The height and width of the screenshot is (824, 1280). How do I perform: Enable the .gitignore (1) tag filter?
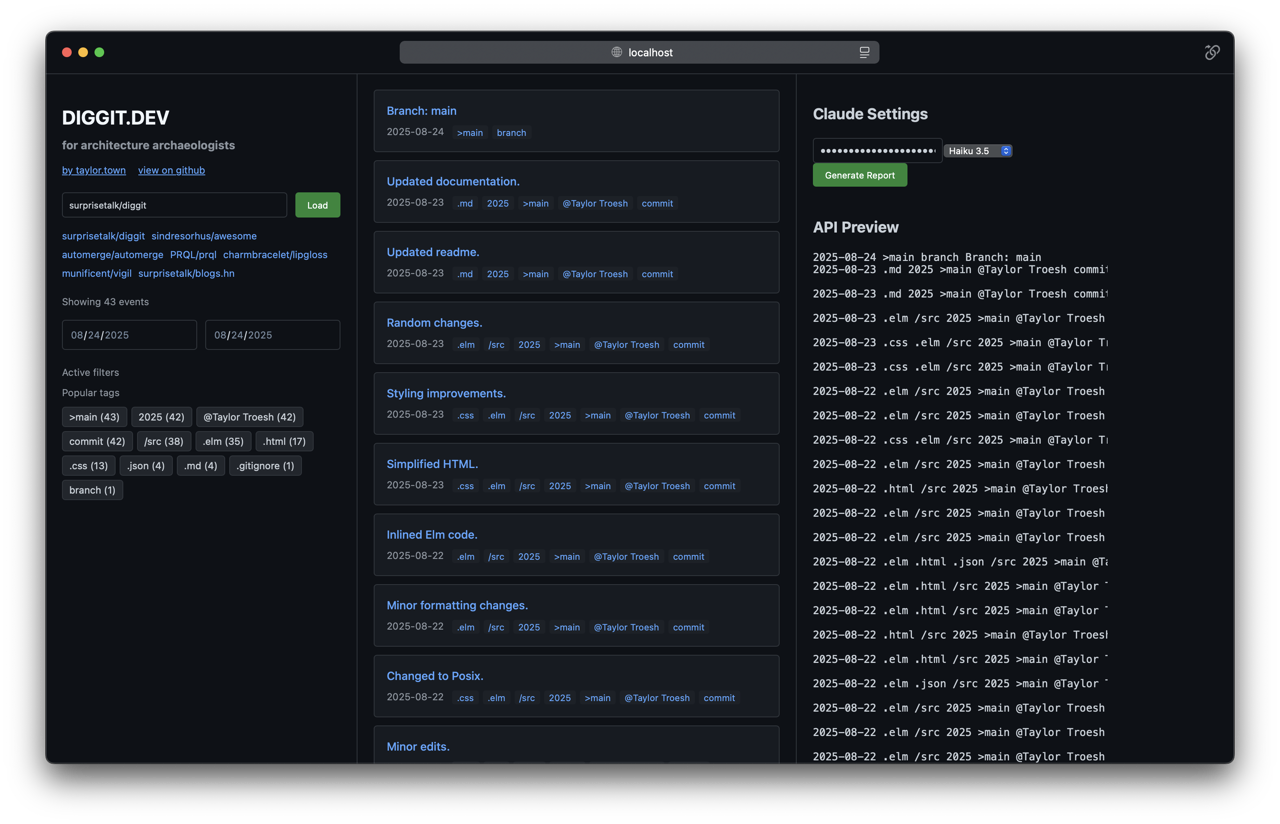click(265, 466)
